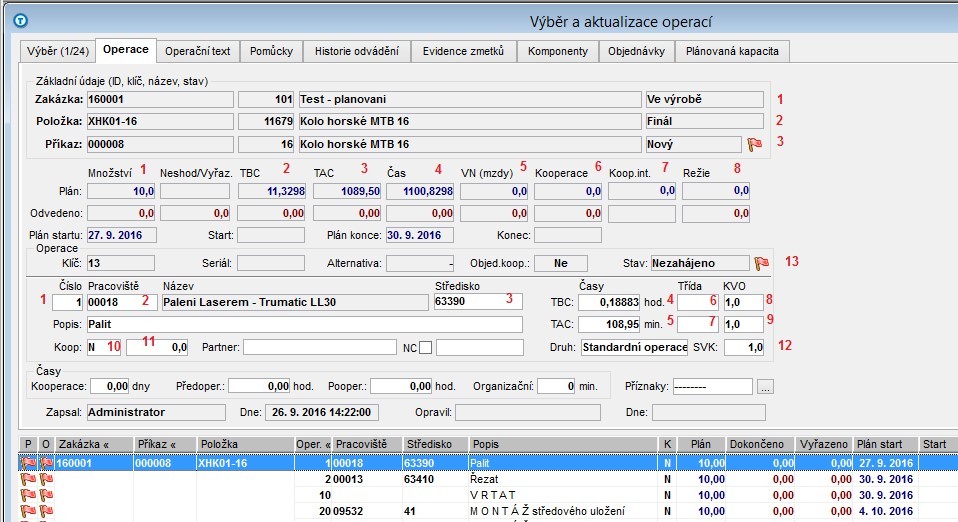Click the Kooperace dny field
958x522 pixels.
coord(110,387)
